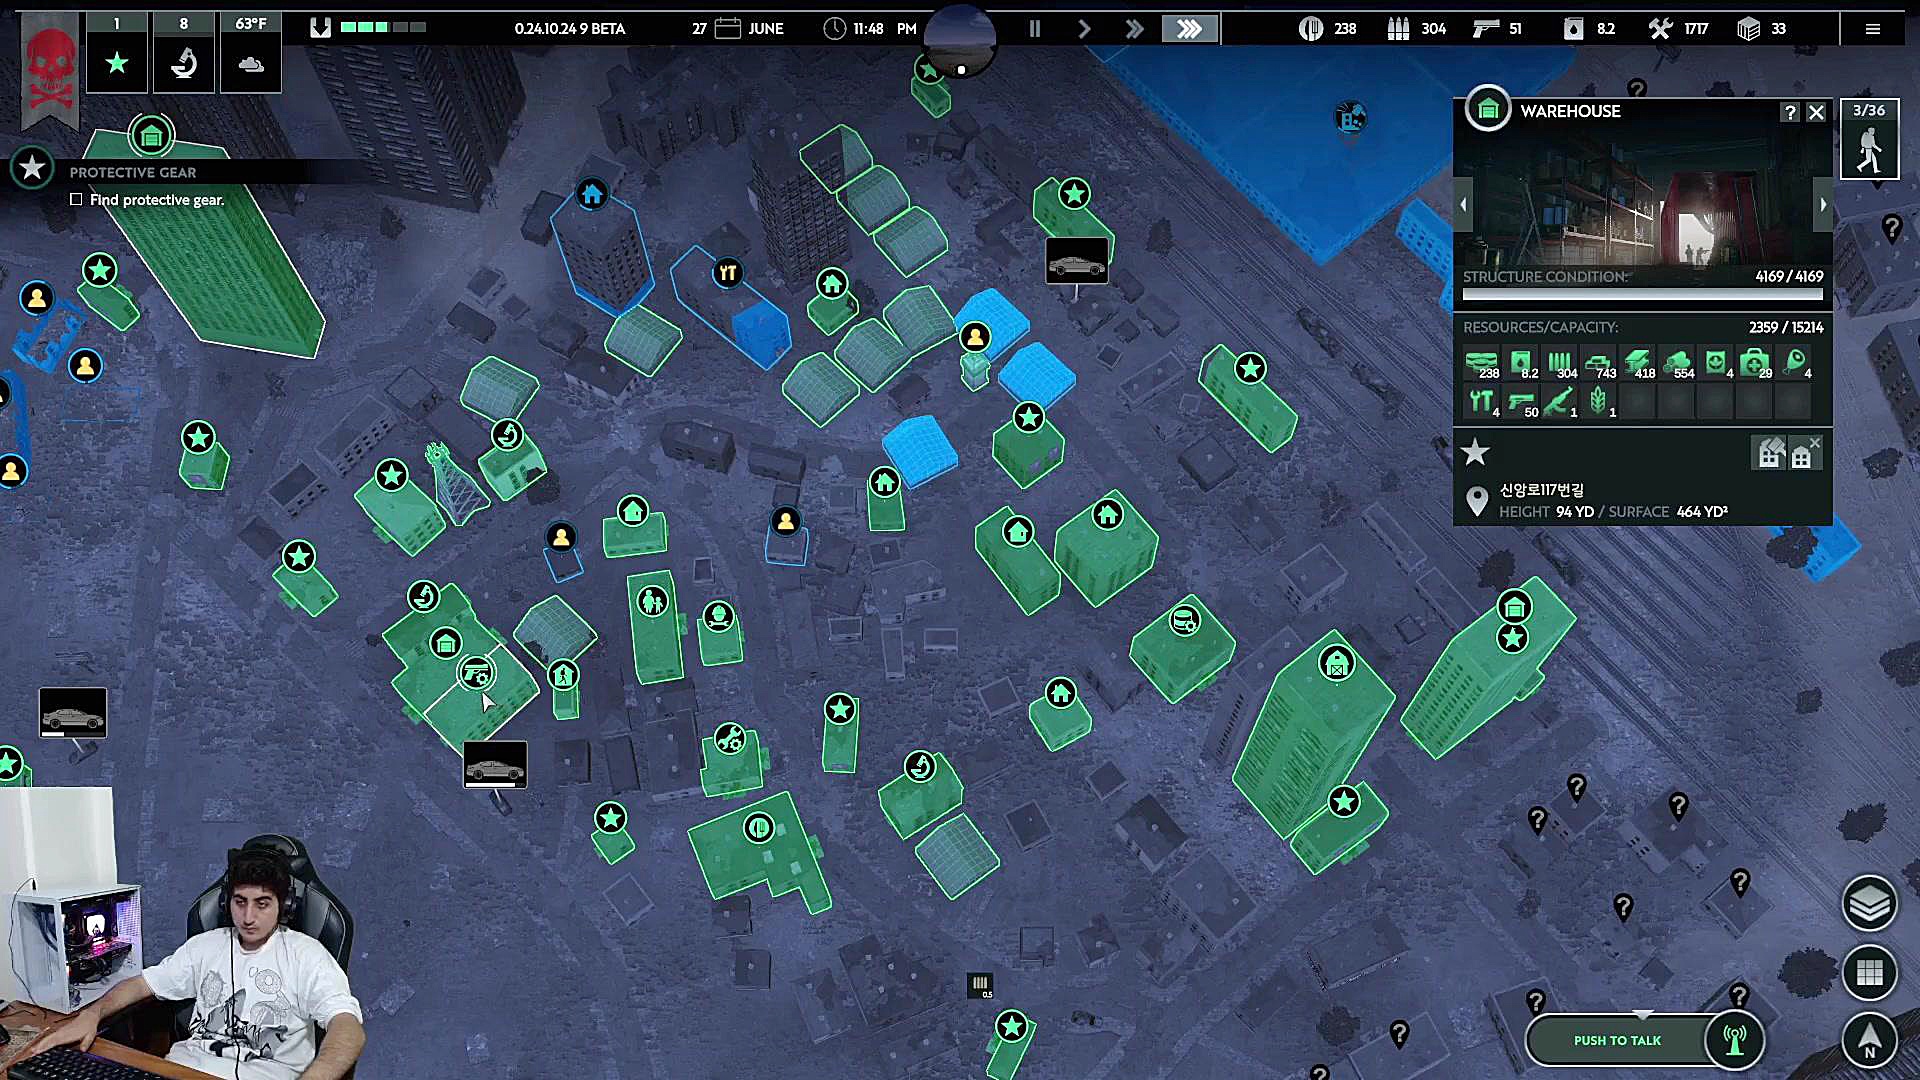Viewport: 1920px width, 1080px height.
Task: Click the repurpose building hammer icon
Action: (1770, 454)
